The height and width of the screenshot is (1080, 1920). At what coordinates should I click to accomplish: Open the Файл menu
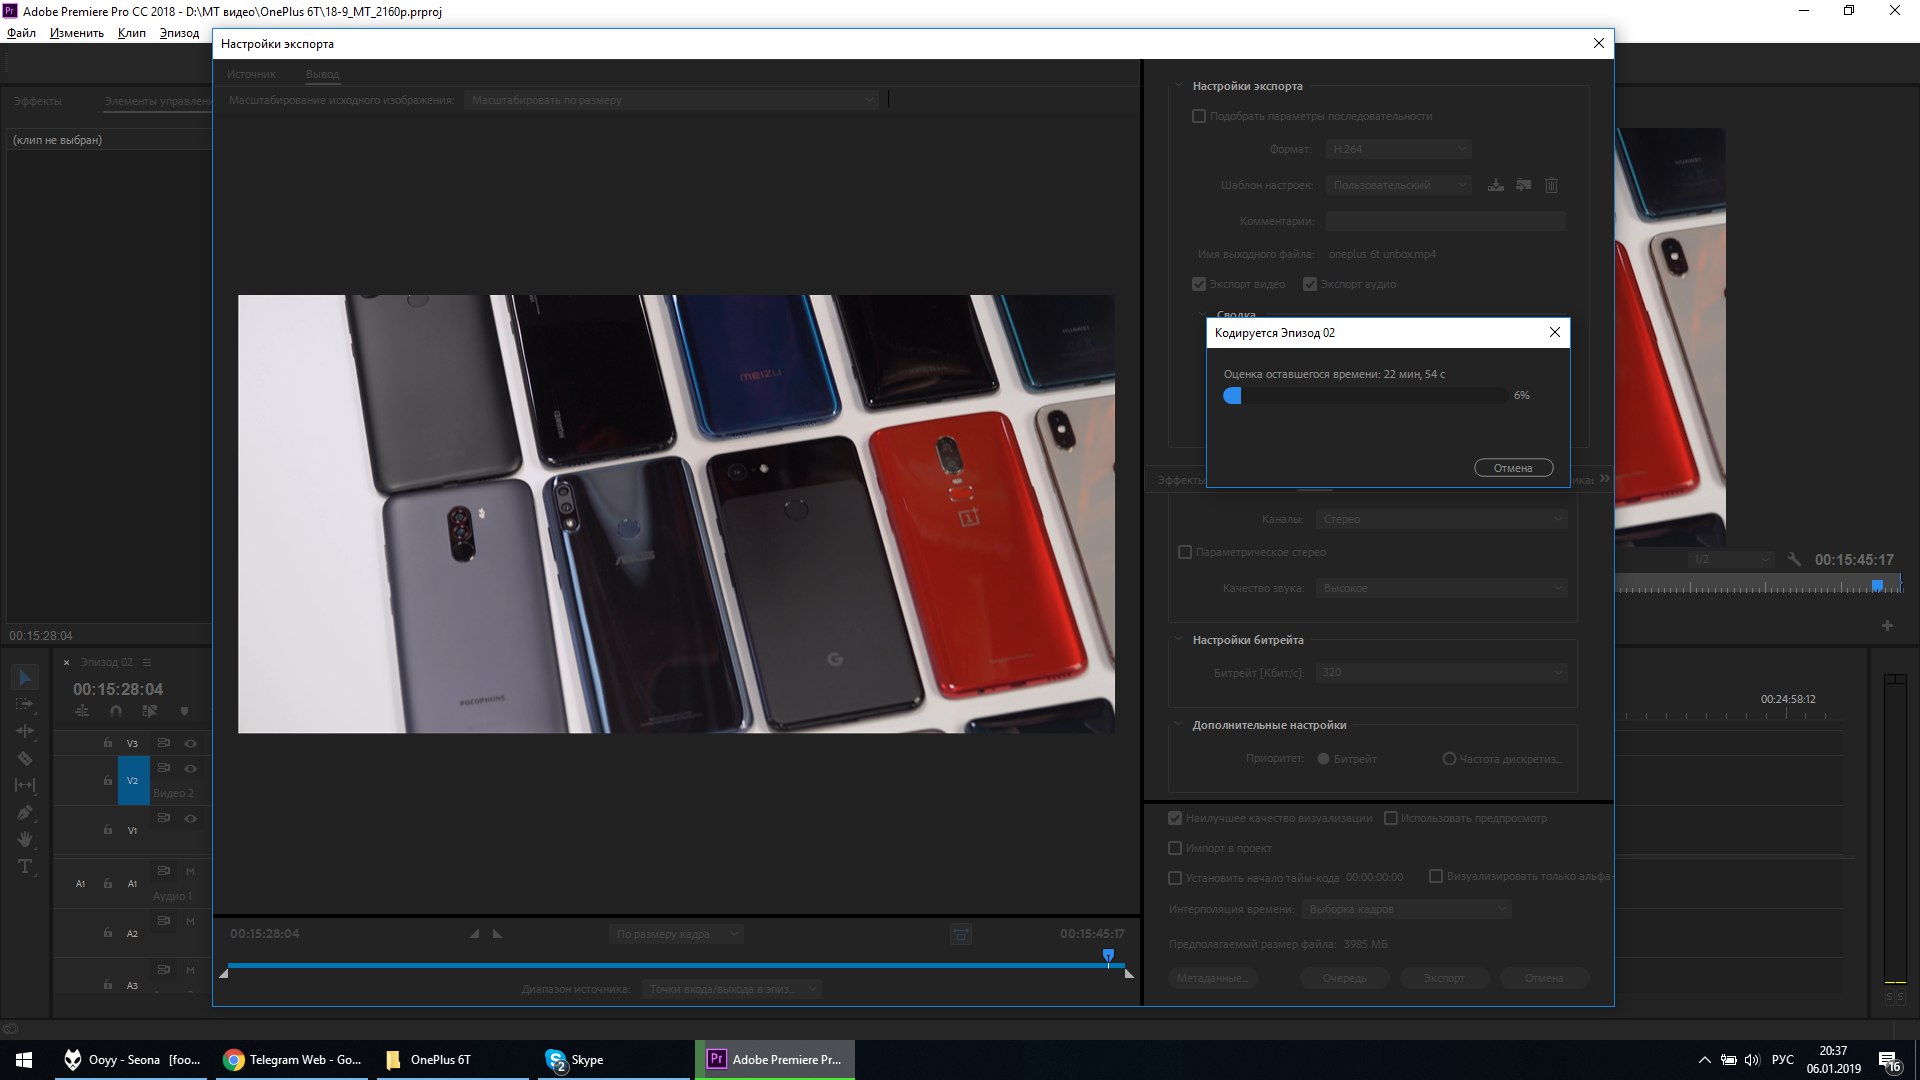pos(21,33)
